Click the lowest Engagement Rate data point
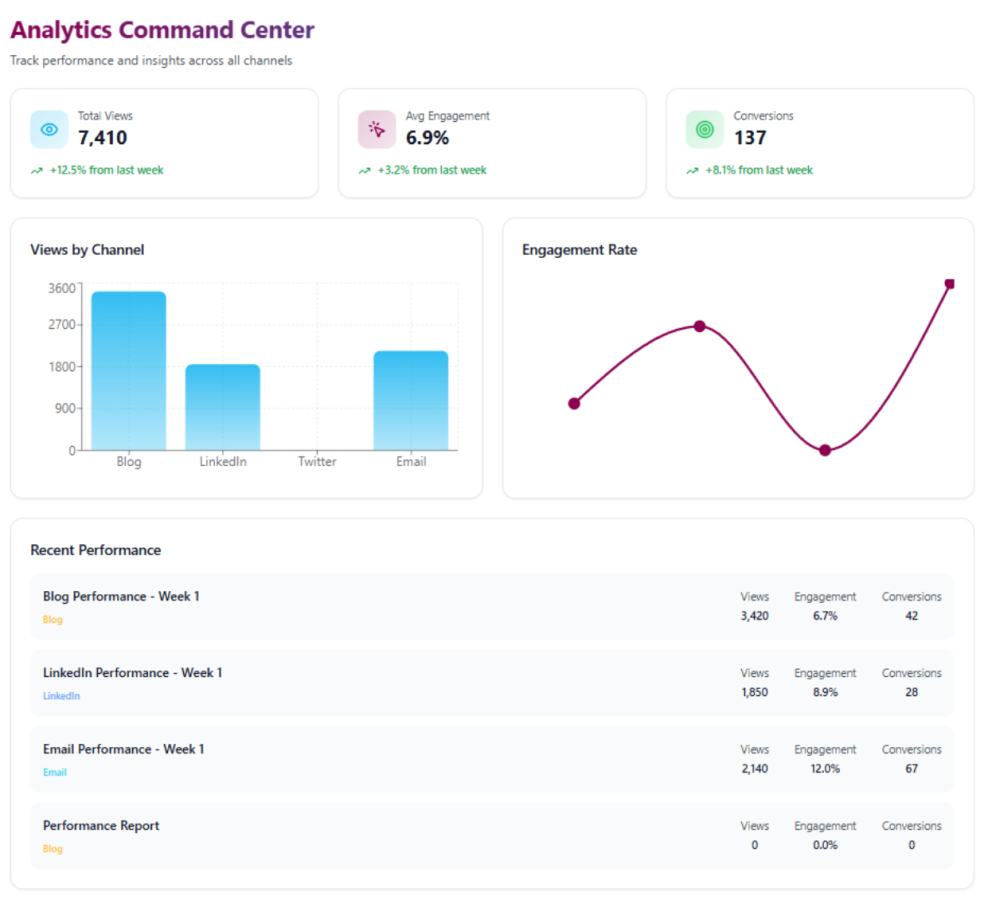988x900 pixels. (825, 450)
